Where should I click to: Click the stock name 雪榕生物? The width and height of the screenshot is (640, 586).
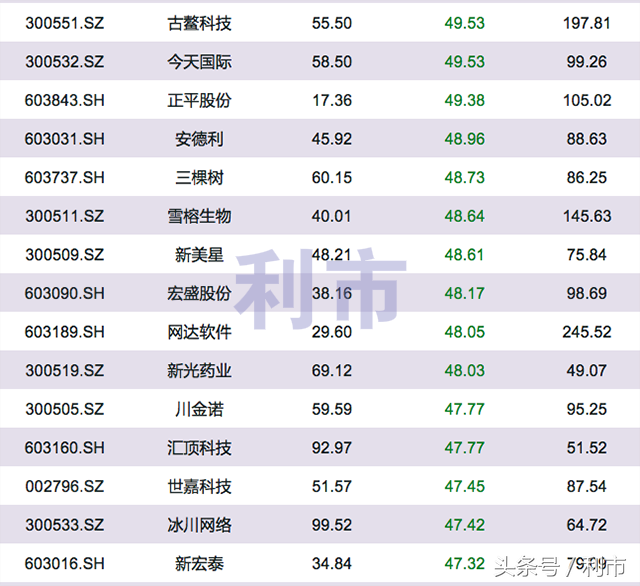point(199,216)
